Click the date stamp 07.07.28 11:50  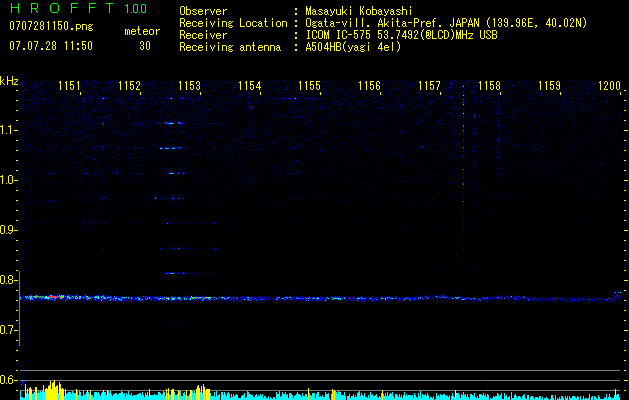(x=51, y=46)
